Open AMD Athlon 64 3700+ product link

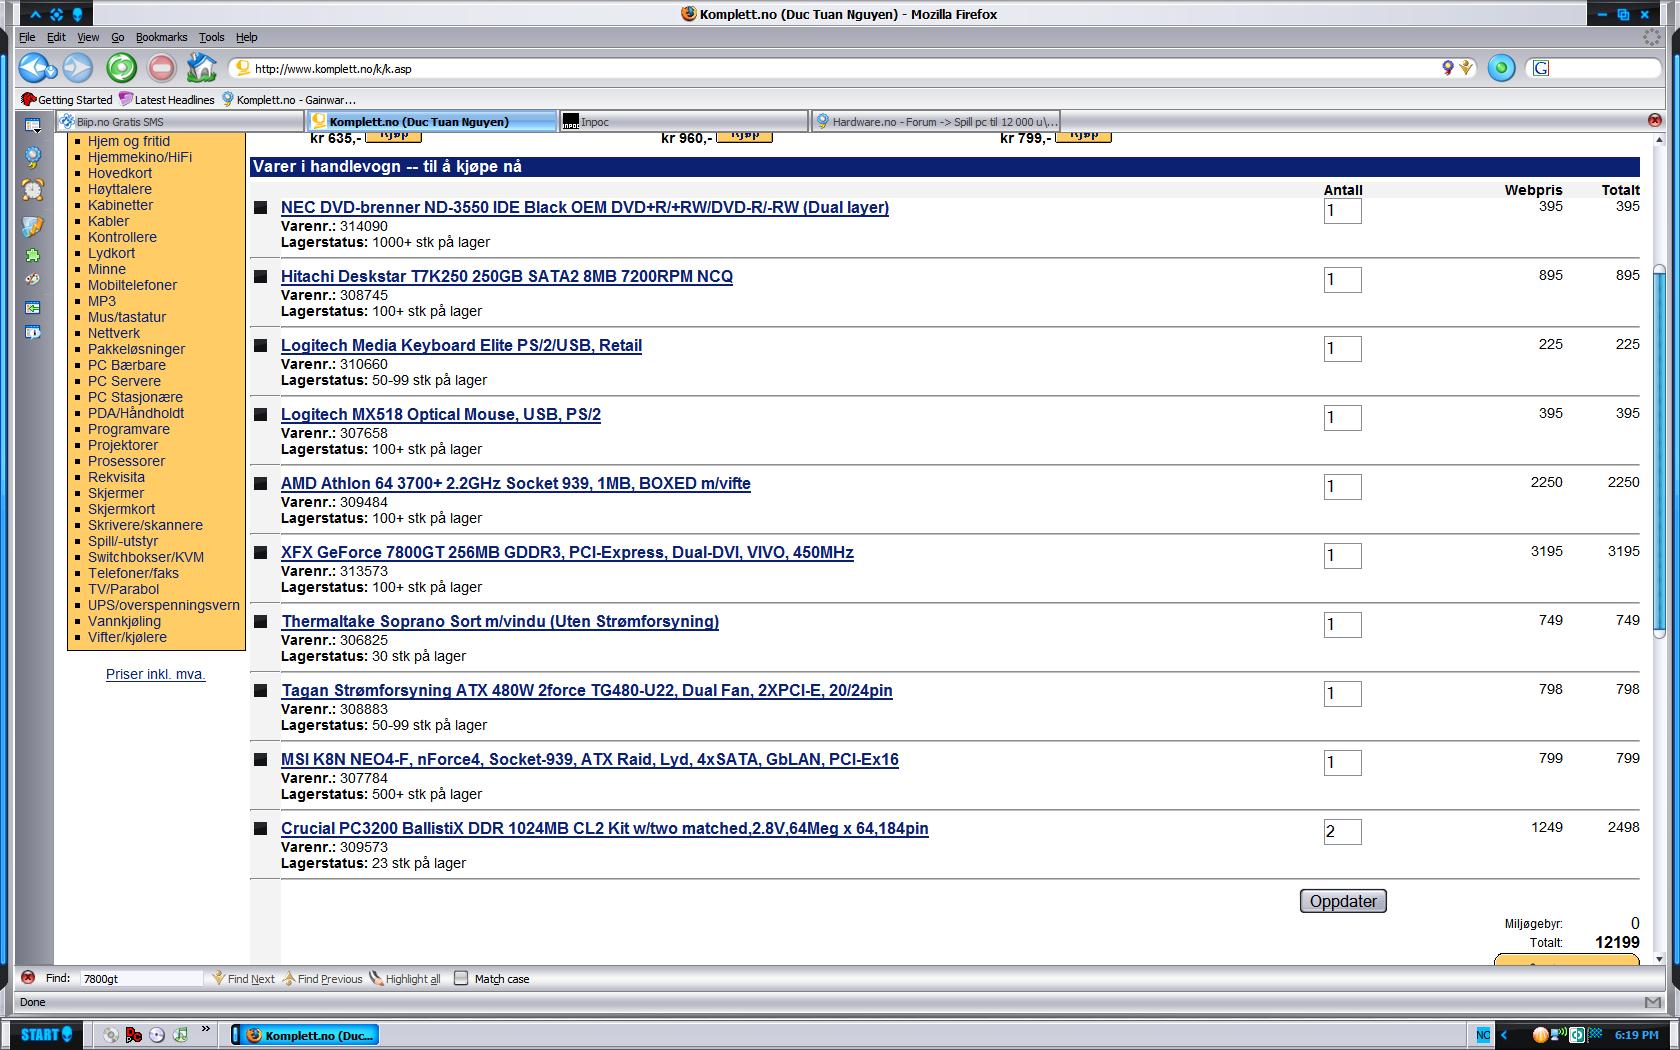click(516, 483)
